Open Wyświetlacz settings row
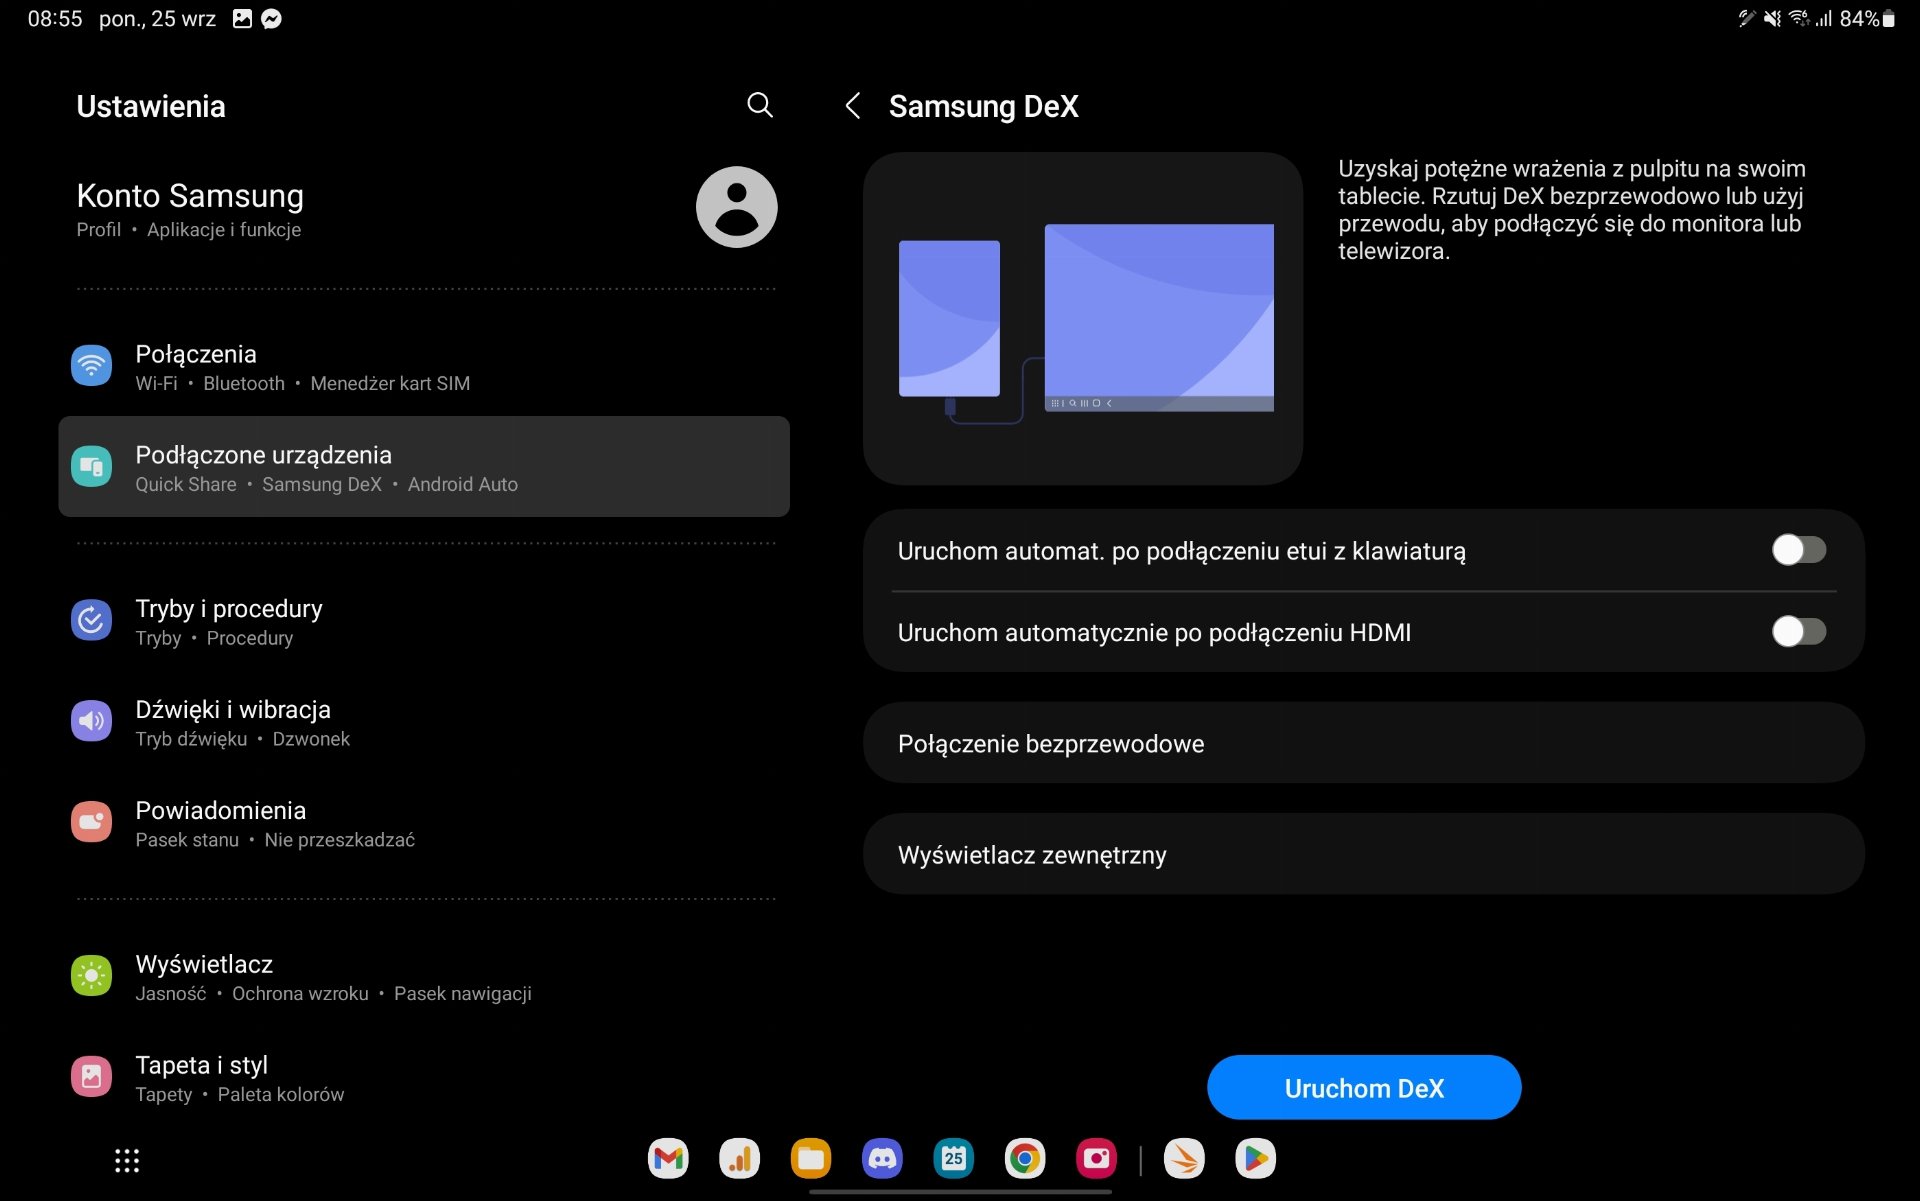Screen dimensions: 1920x1201 (424, 977)
